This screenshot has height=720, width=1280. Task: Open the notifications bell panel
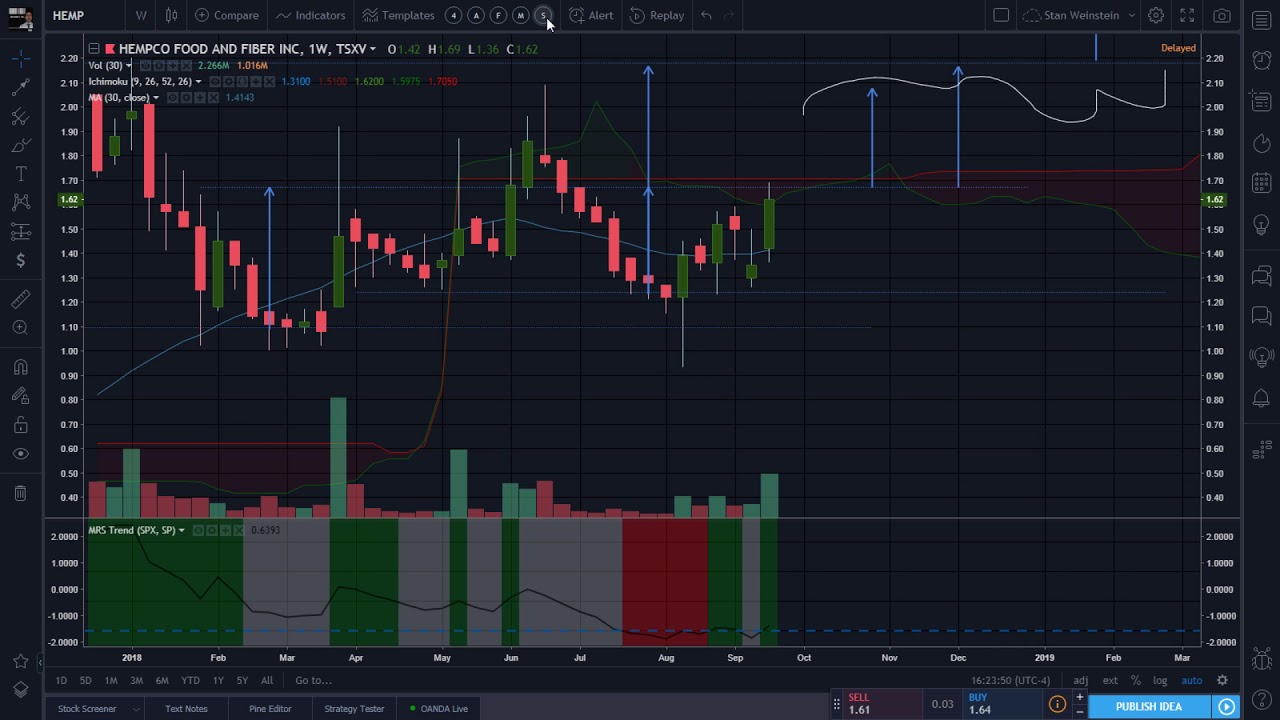[1261, 399]
